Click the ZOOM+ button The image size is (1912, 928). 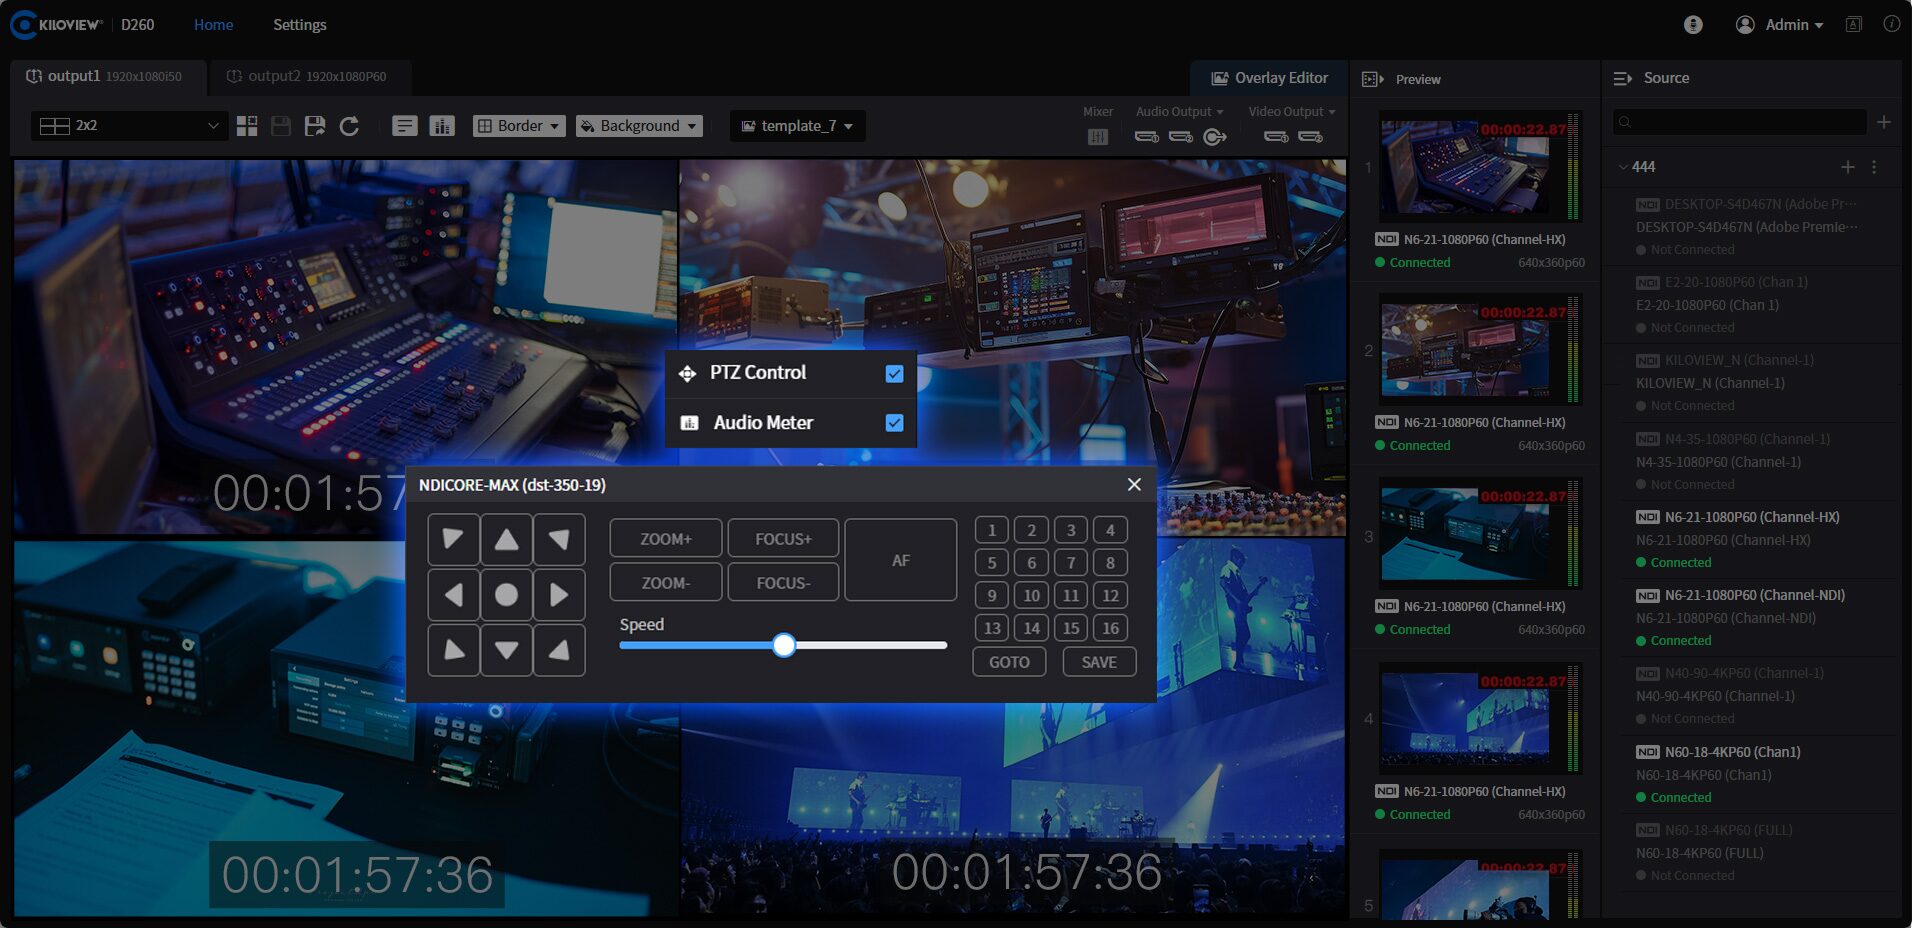coord(665,539)
